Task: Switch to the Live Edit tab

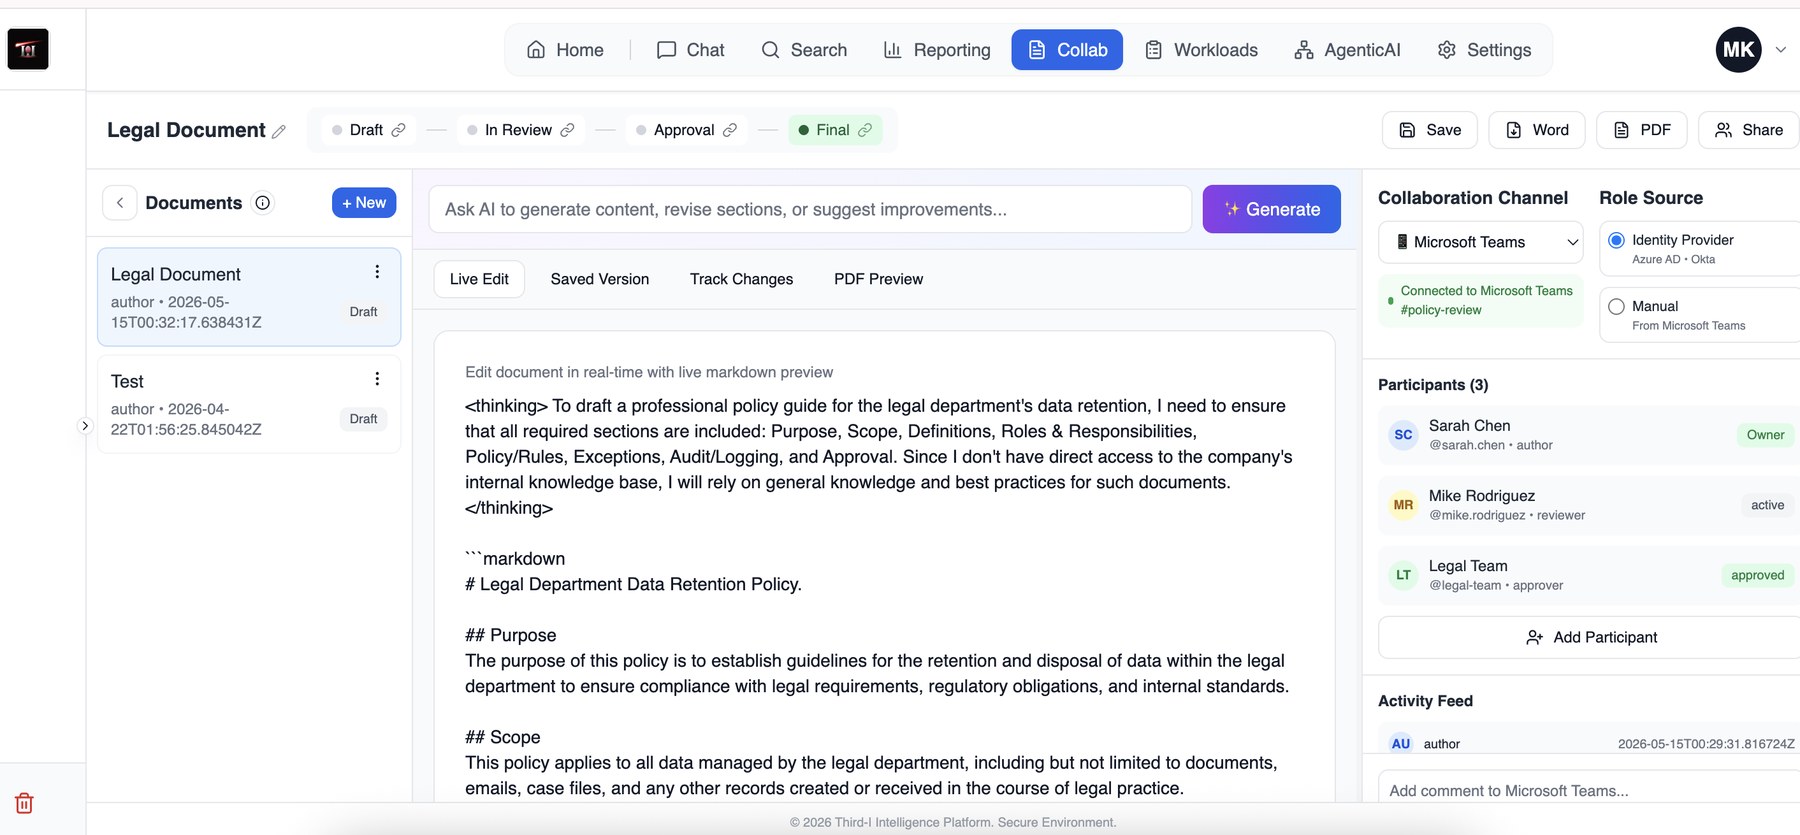Action: [x=479, y=279]
